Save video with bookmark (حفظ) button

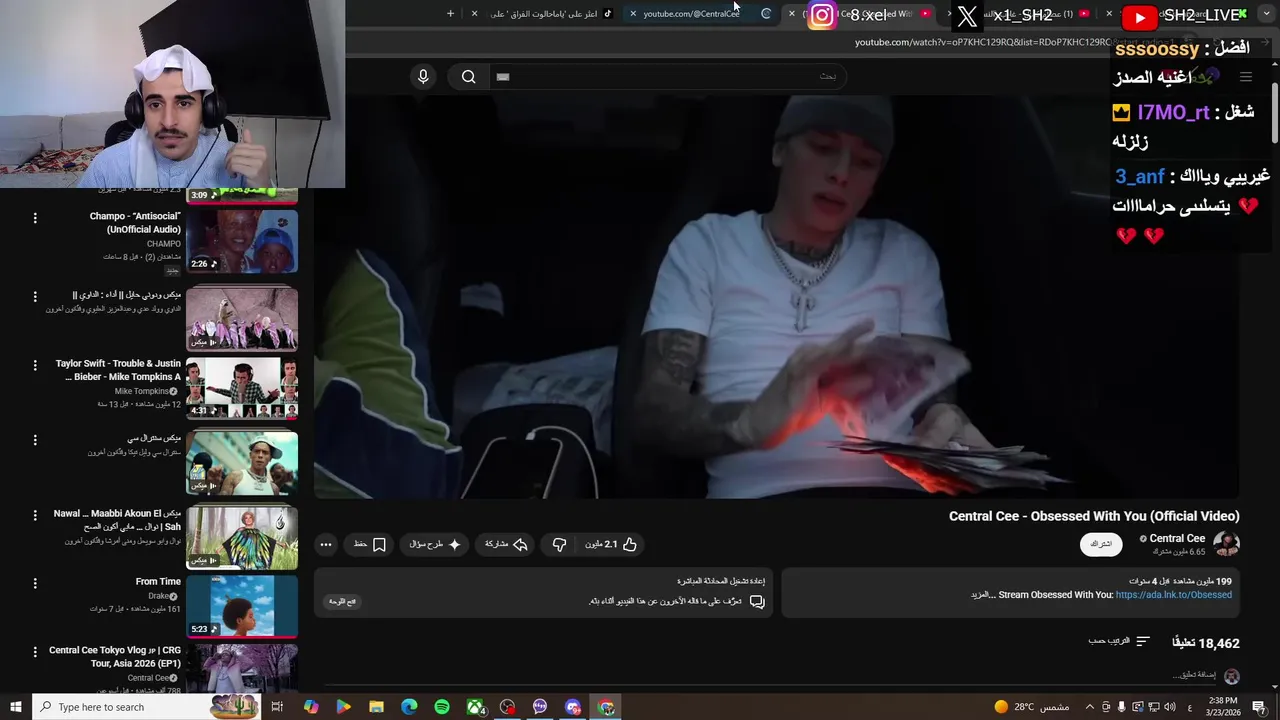(x=370, y=544)
